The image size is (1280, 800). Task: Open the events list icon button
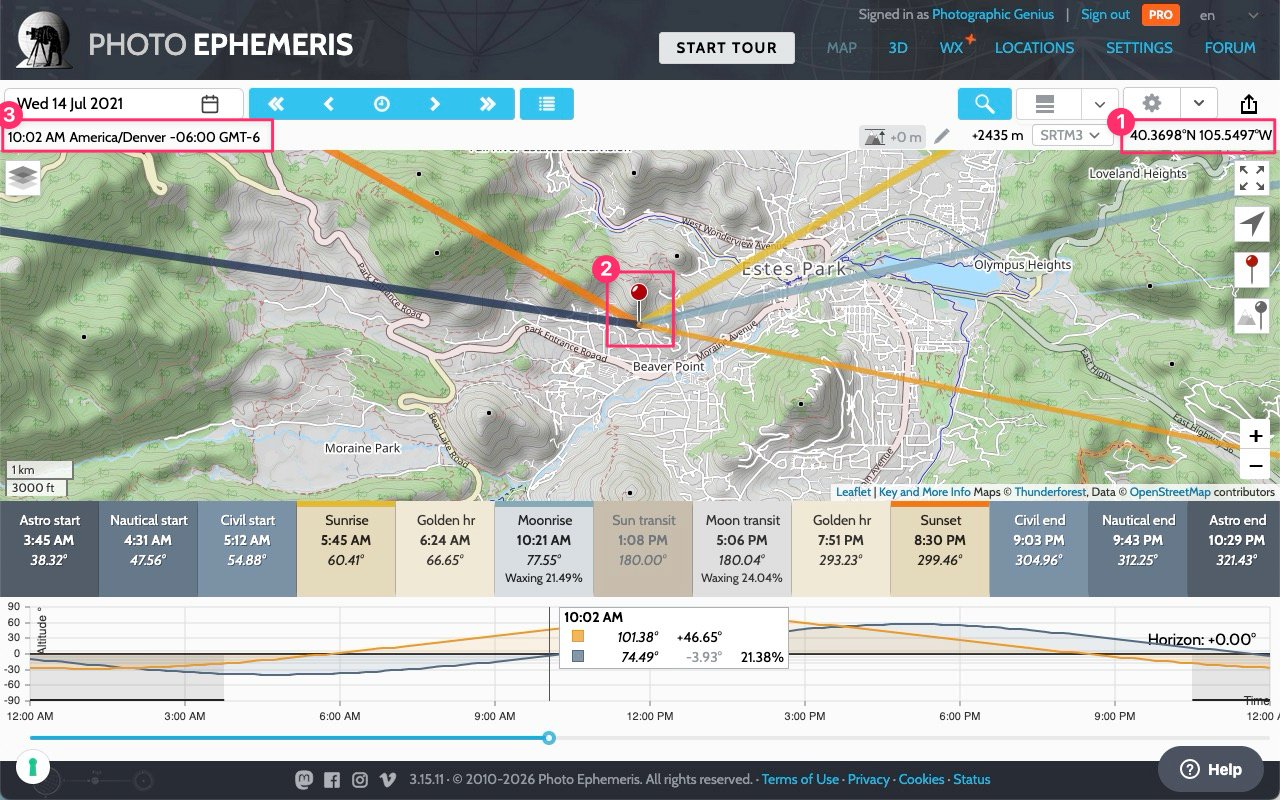coord(547,104)
